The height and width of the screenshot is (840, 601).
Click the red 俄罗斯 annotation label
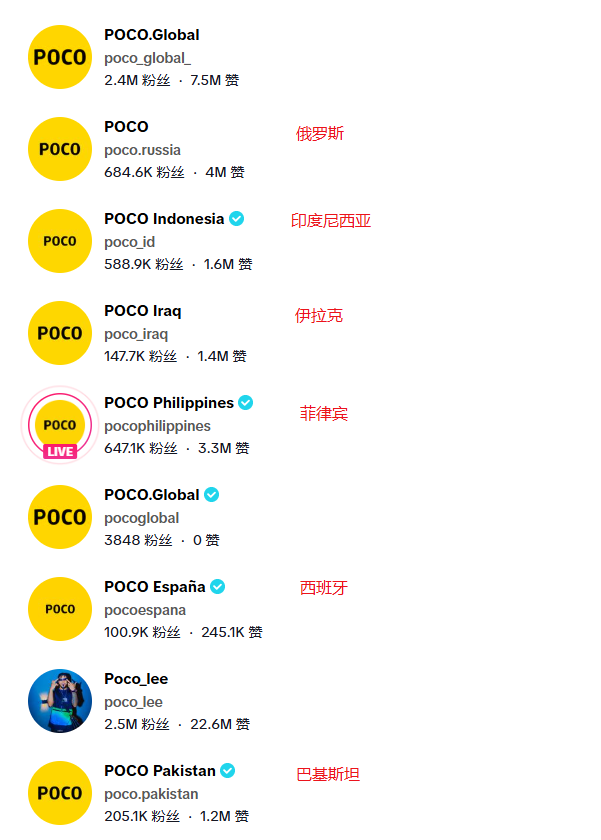pyautogui.click(x=320, y=134)
